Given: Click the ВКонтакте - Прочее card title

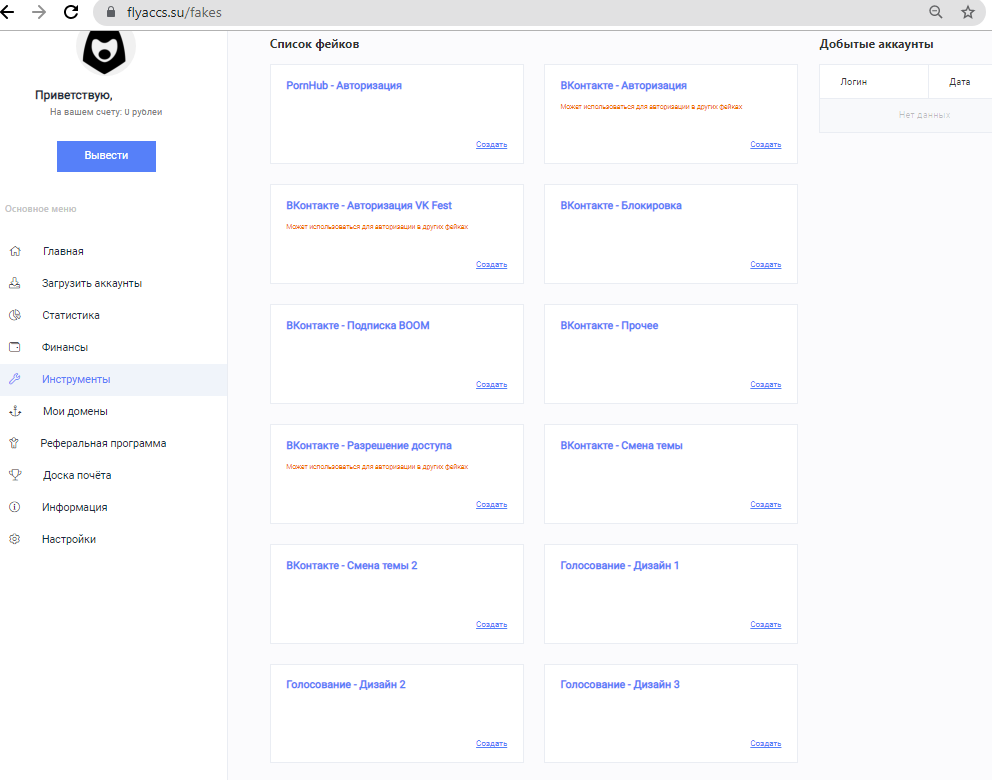Looking at the screenshot, I should [609, 325].
